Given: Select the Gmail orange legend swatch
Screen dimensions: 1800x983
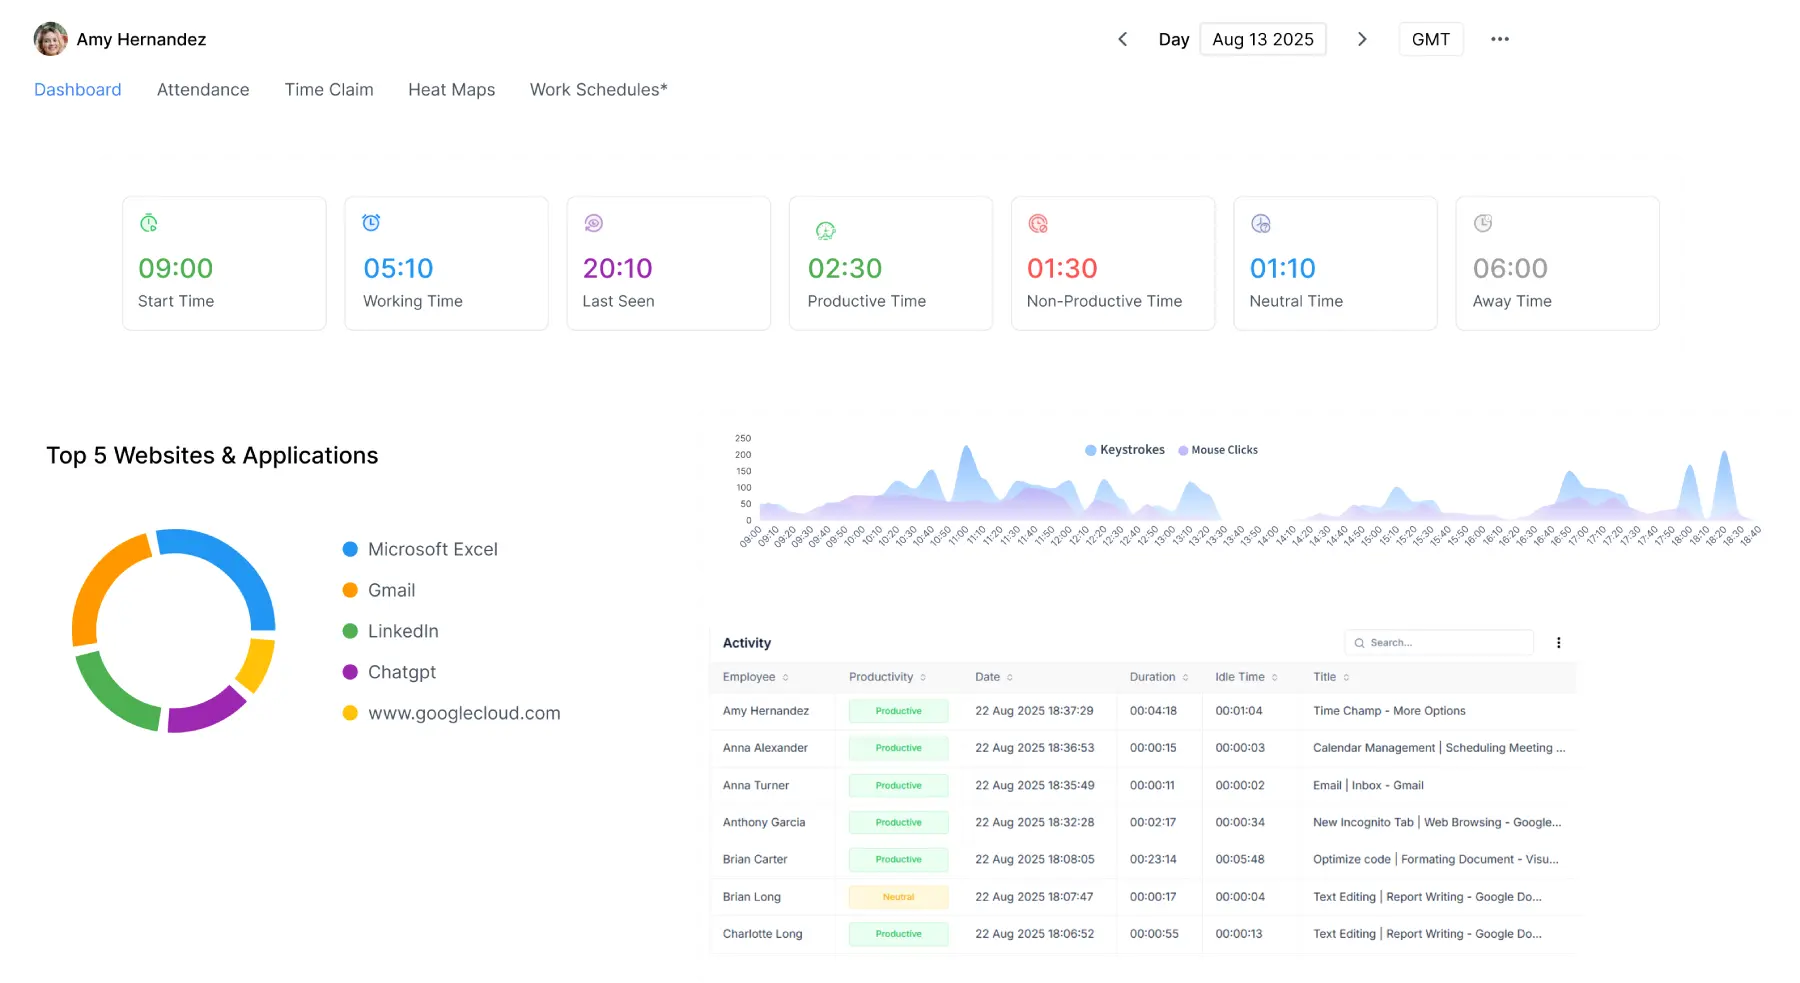Looking at the screenshot, I should [350, 590].
